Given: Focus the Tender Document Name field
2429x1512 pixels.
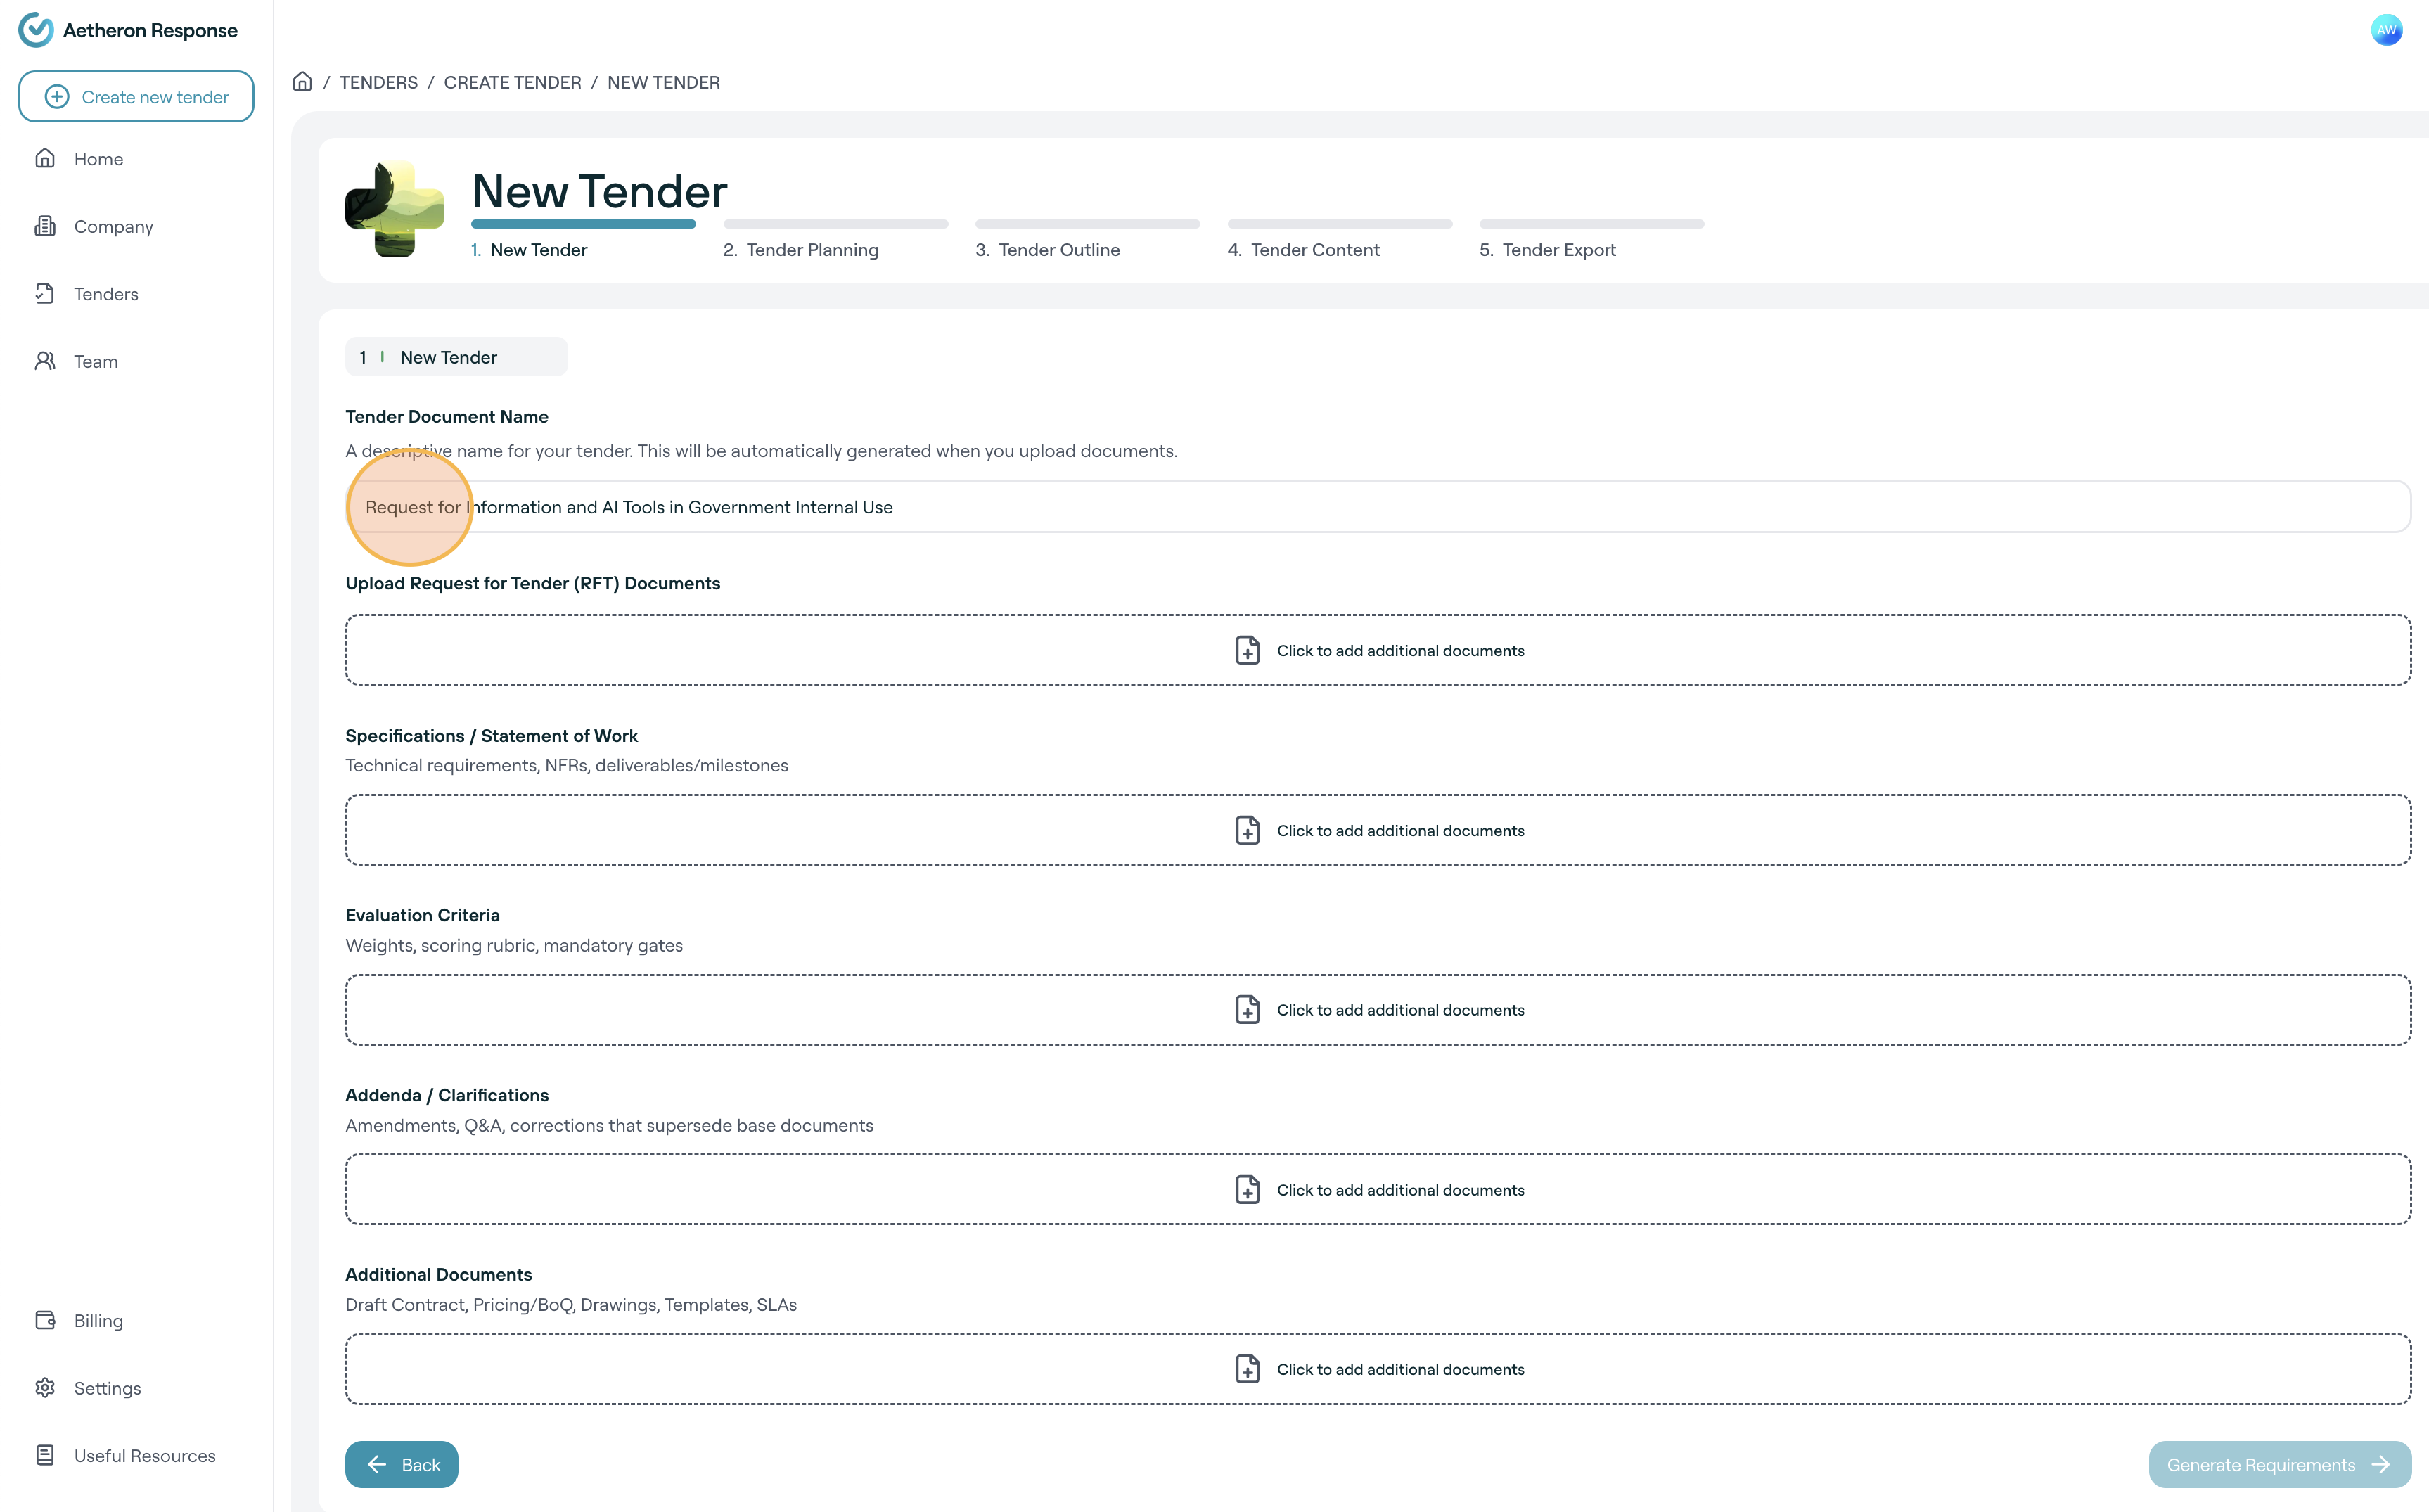Looking at the screenshot, I should (x=1377, y=507).
